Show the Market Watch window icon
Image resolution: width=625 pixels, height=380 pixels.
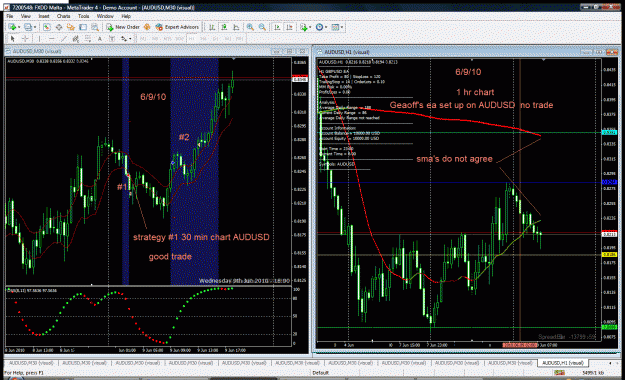click(x=47, y=27)
